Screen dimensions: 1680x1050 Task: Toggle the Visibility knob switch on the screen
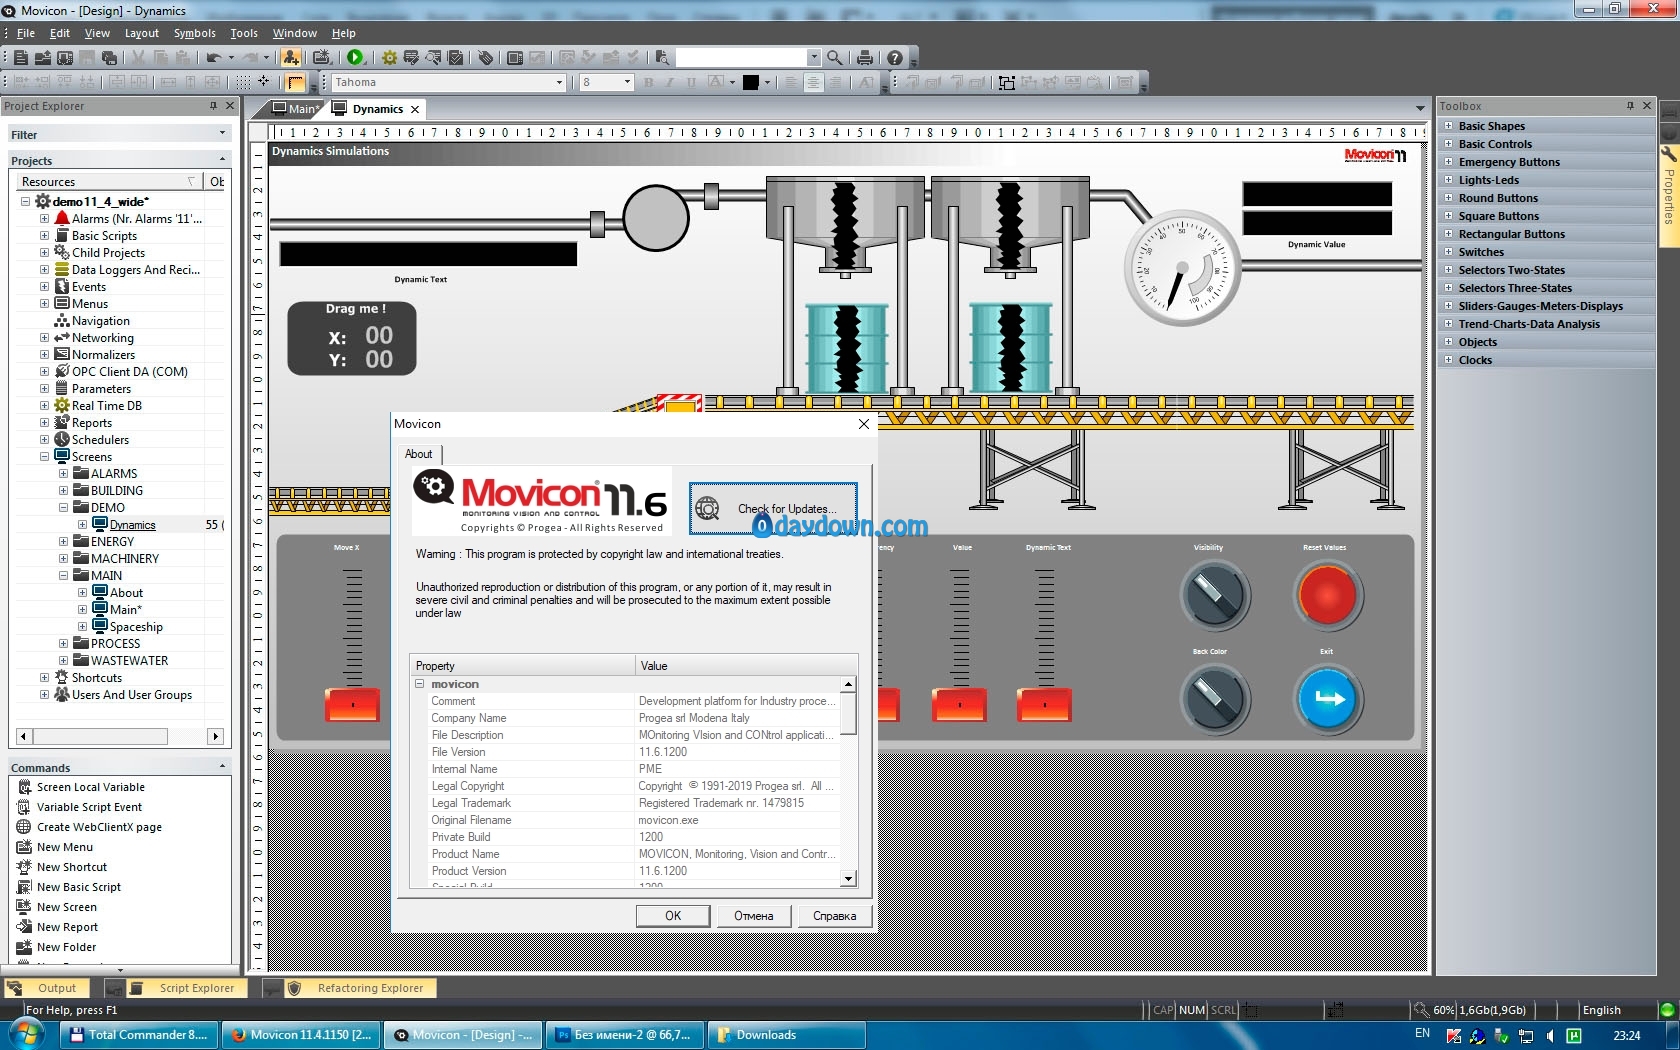[1215, 595]
